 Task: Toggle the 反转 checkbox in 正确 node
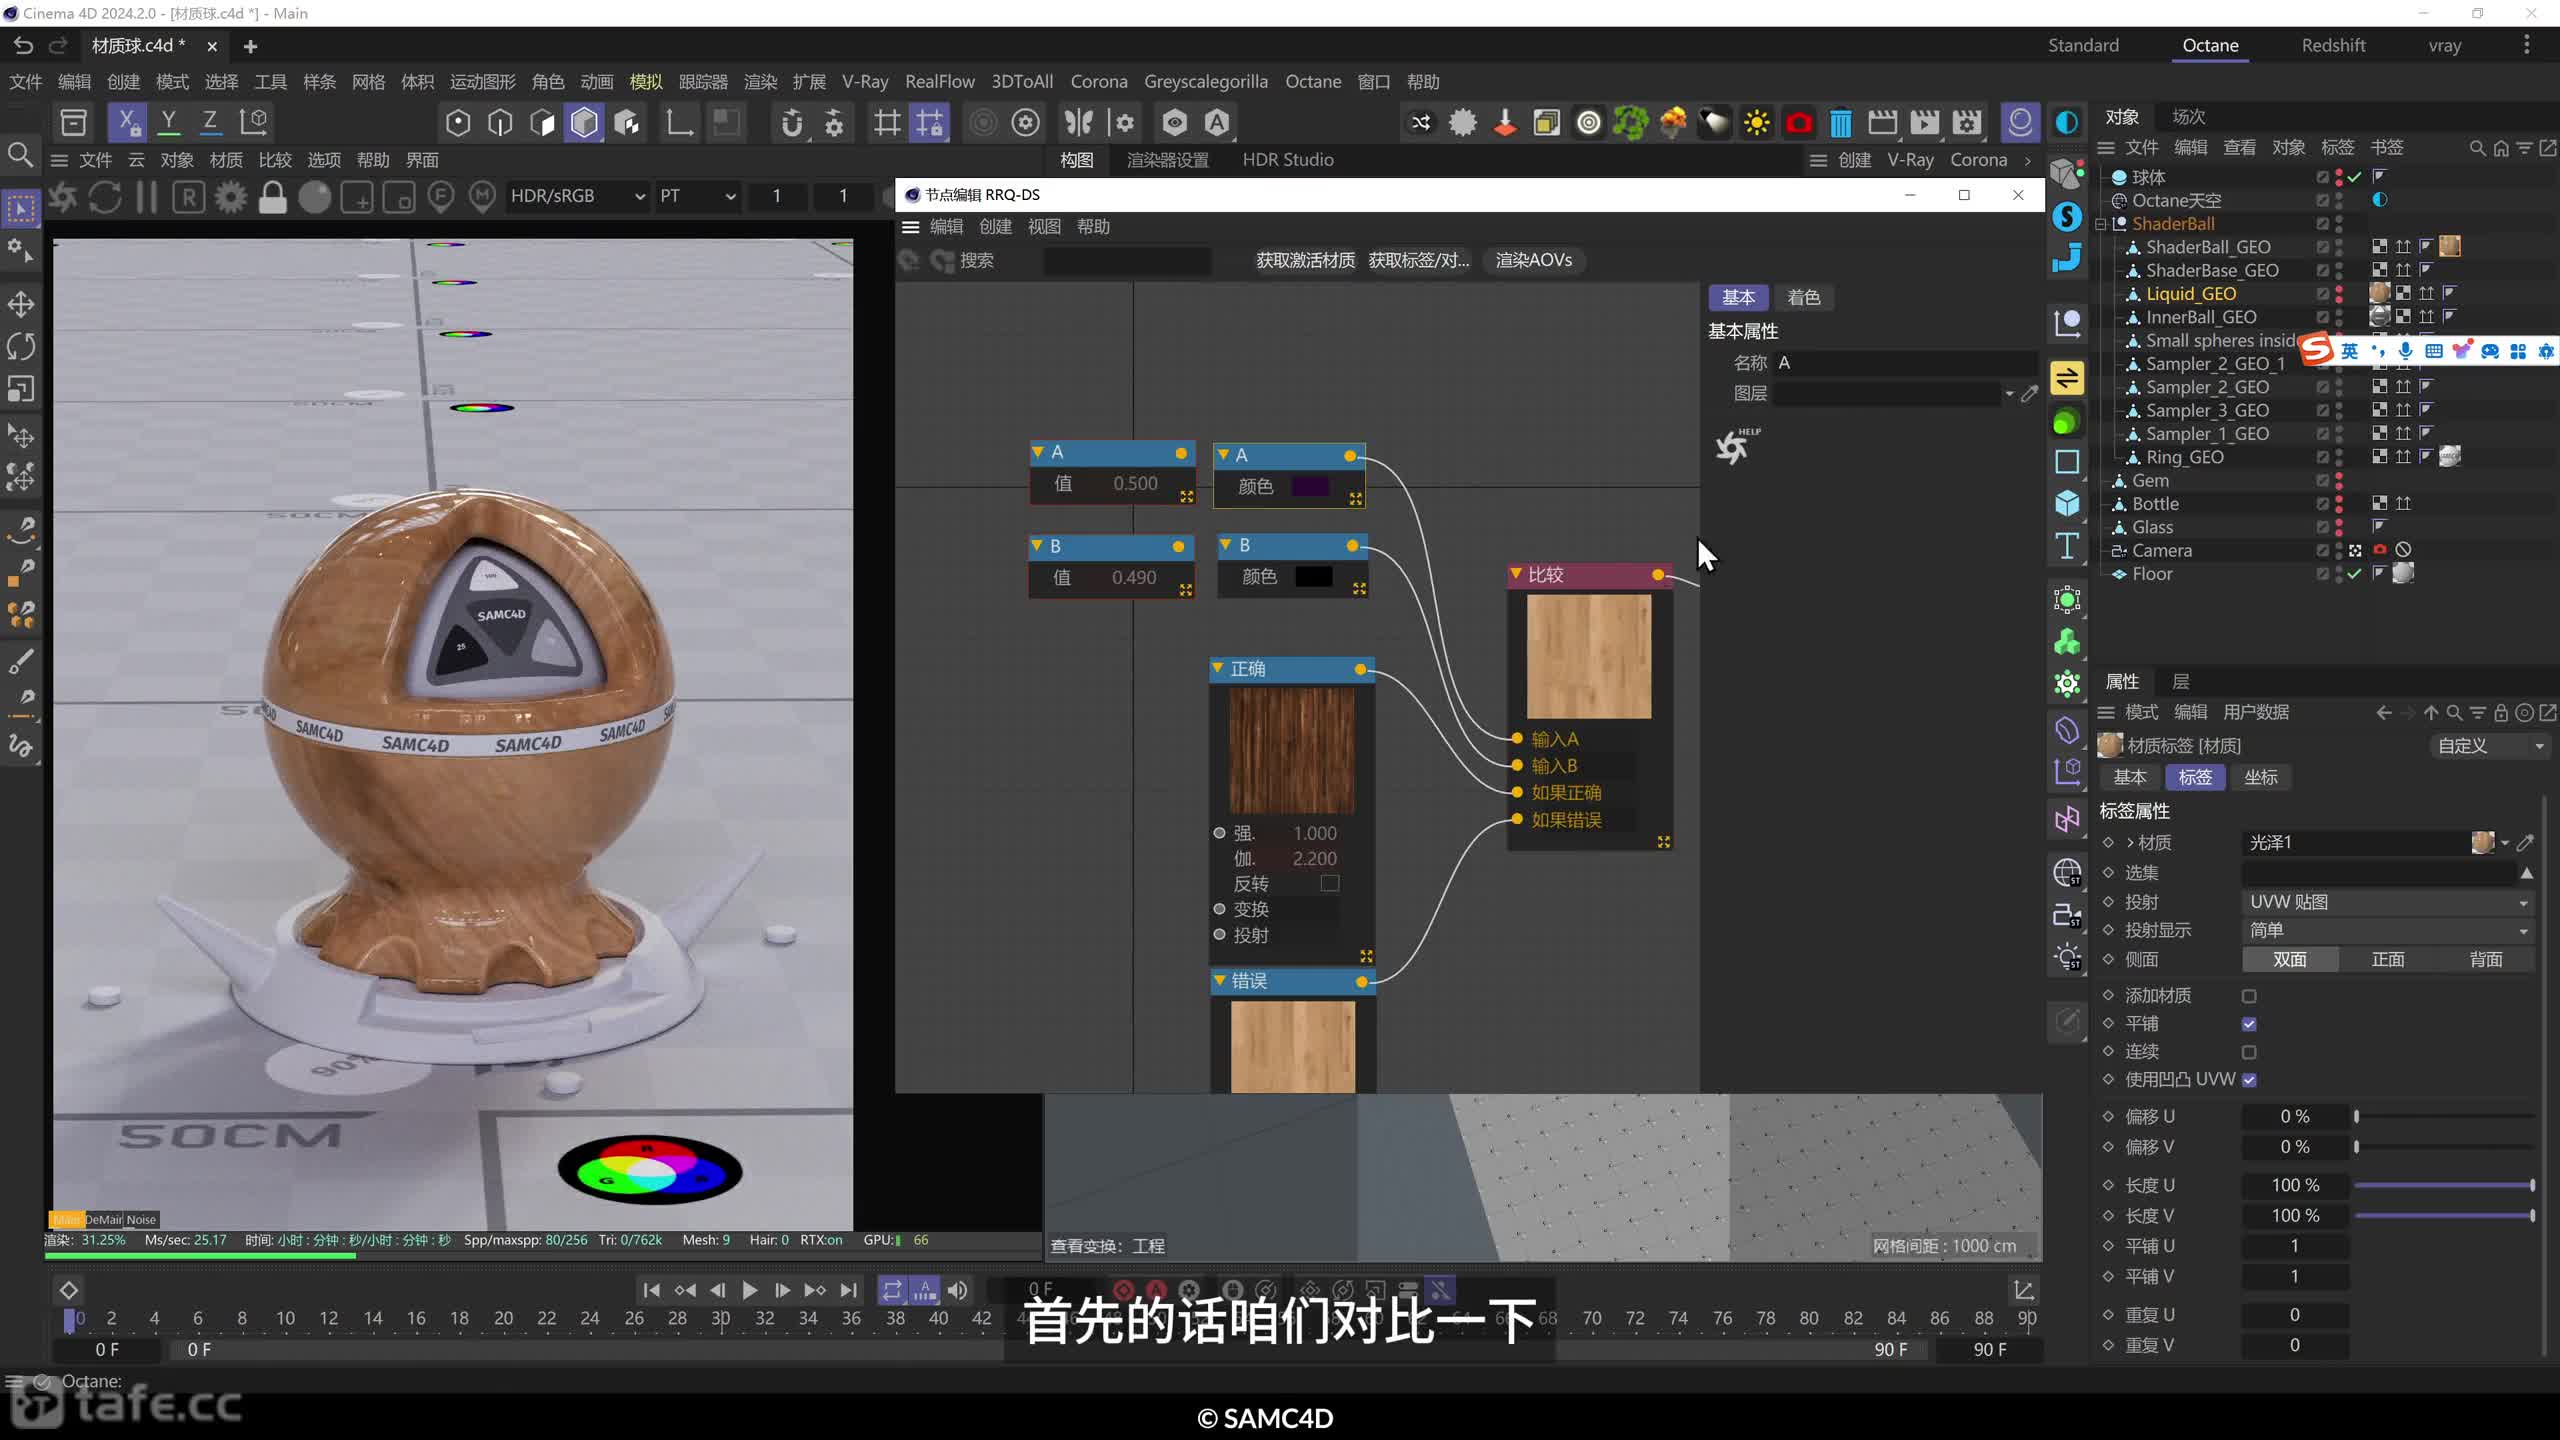(1329, 883)
